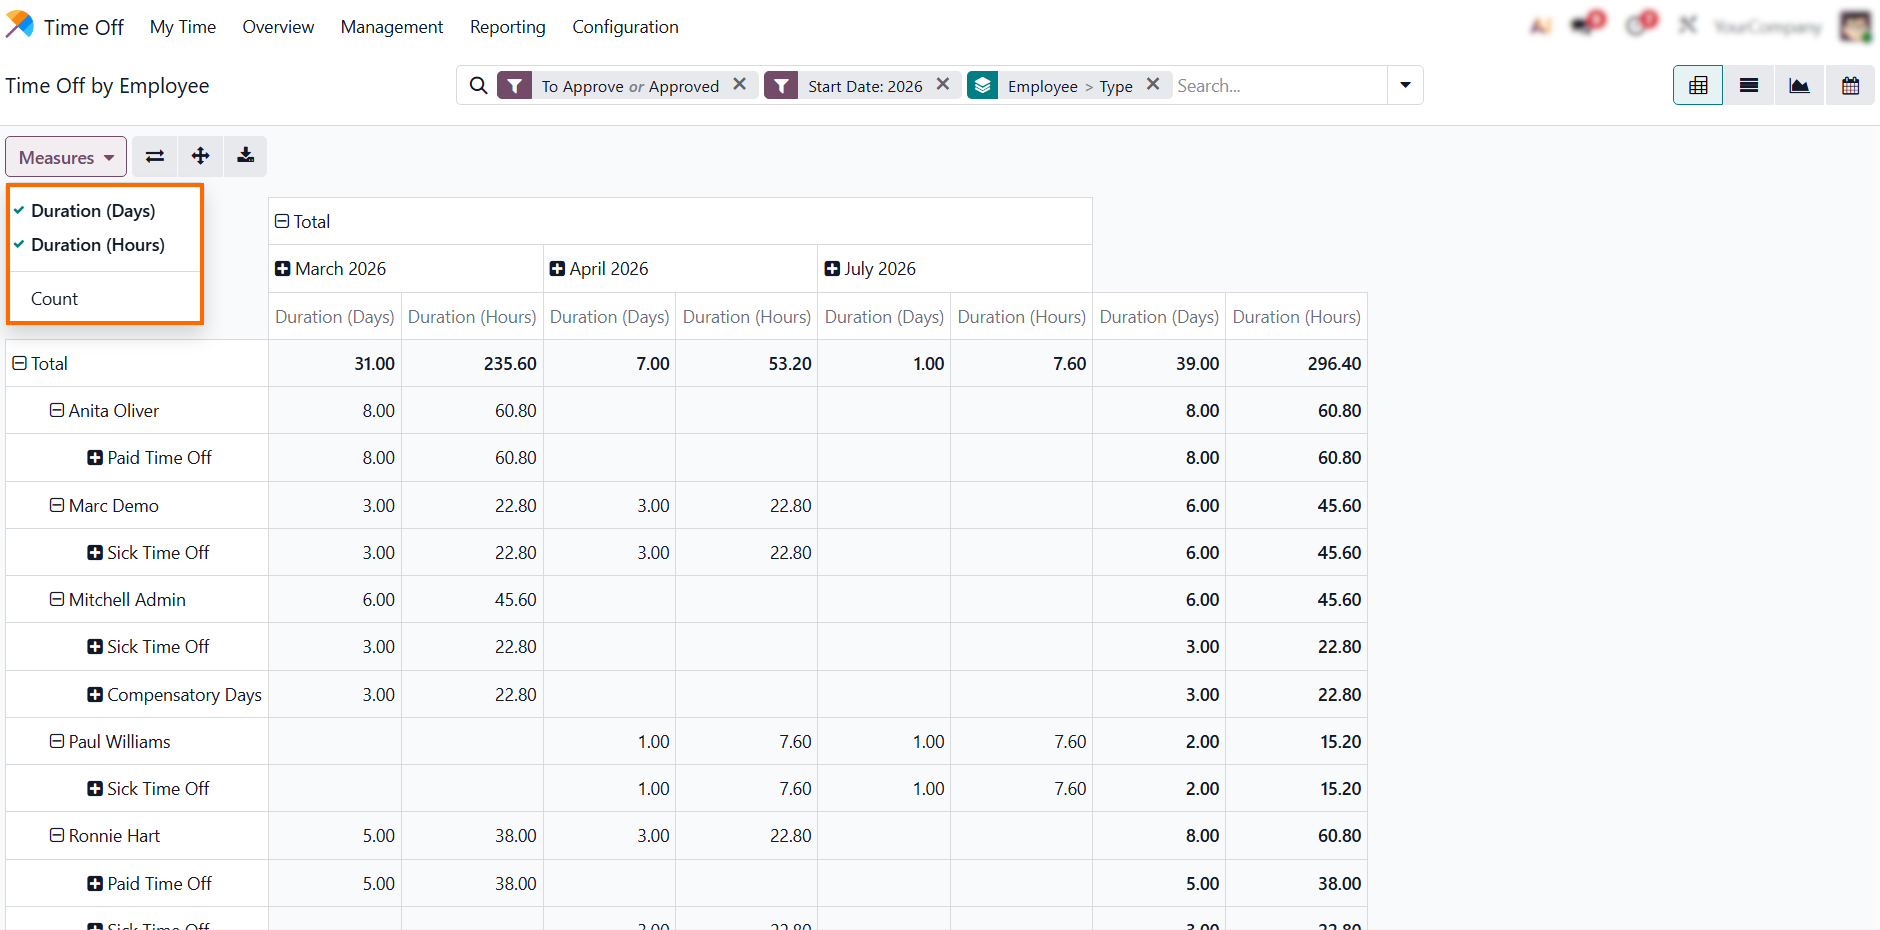1880x930 pixels.
Task: Open the Reporting menu
Action: point(507,27)
